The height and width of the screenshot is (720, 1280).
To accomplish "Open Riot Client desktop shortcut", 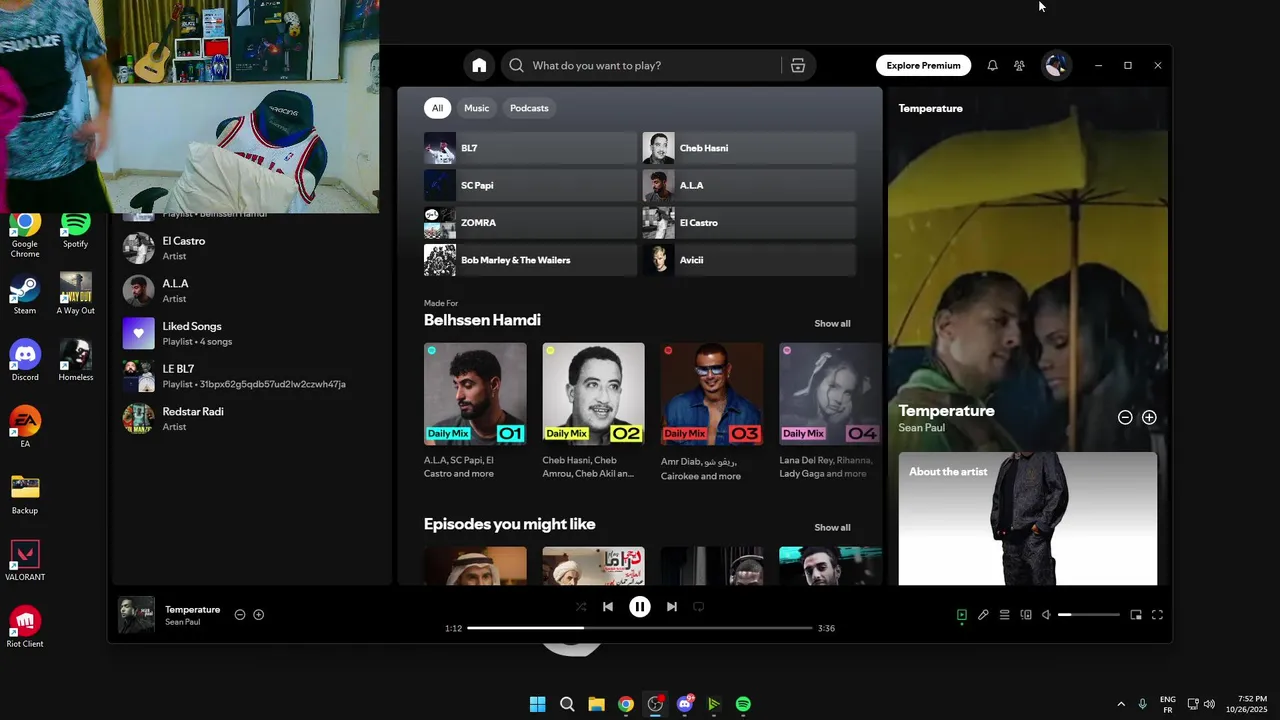I will (x=25, y=628).
